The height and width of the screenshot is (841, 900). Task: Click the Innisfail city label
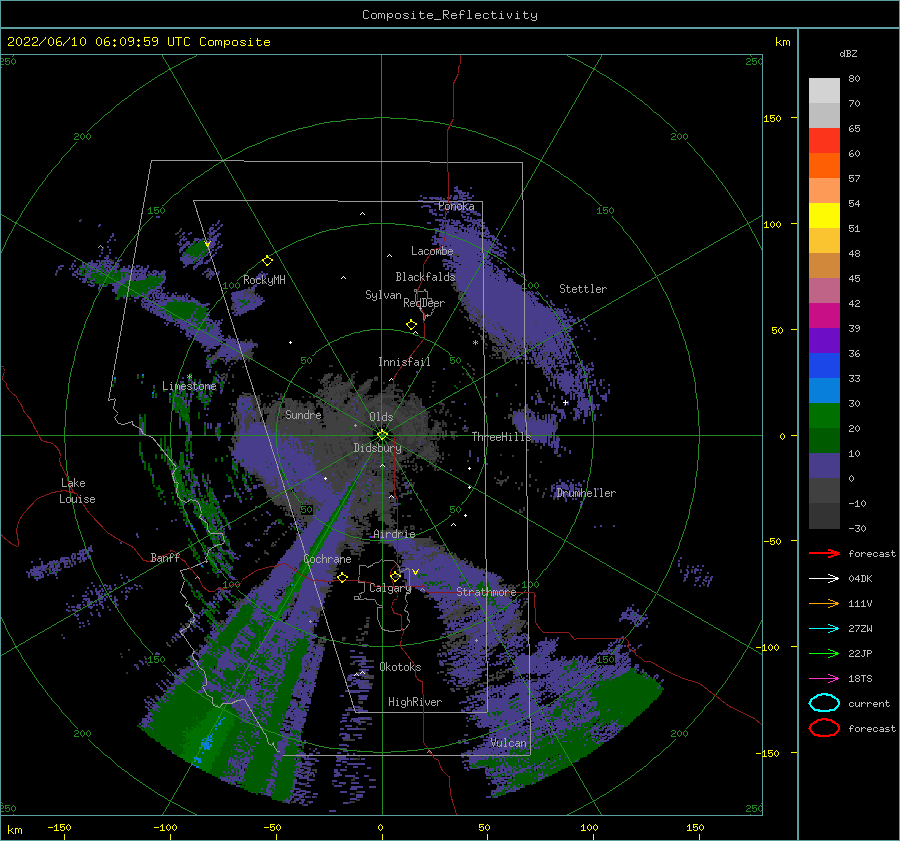404,362
